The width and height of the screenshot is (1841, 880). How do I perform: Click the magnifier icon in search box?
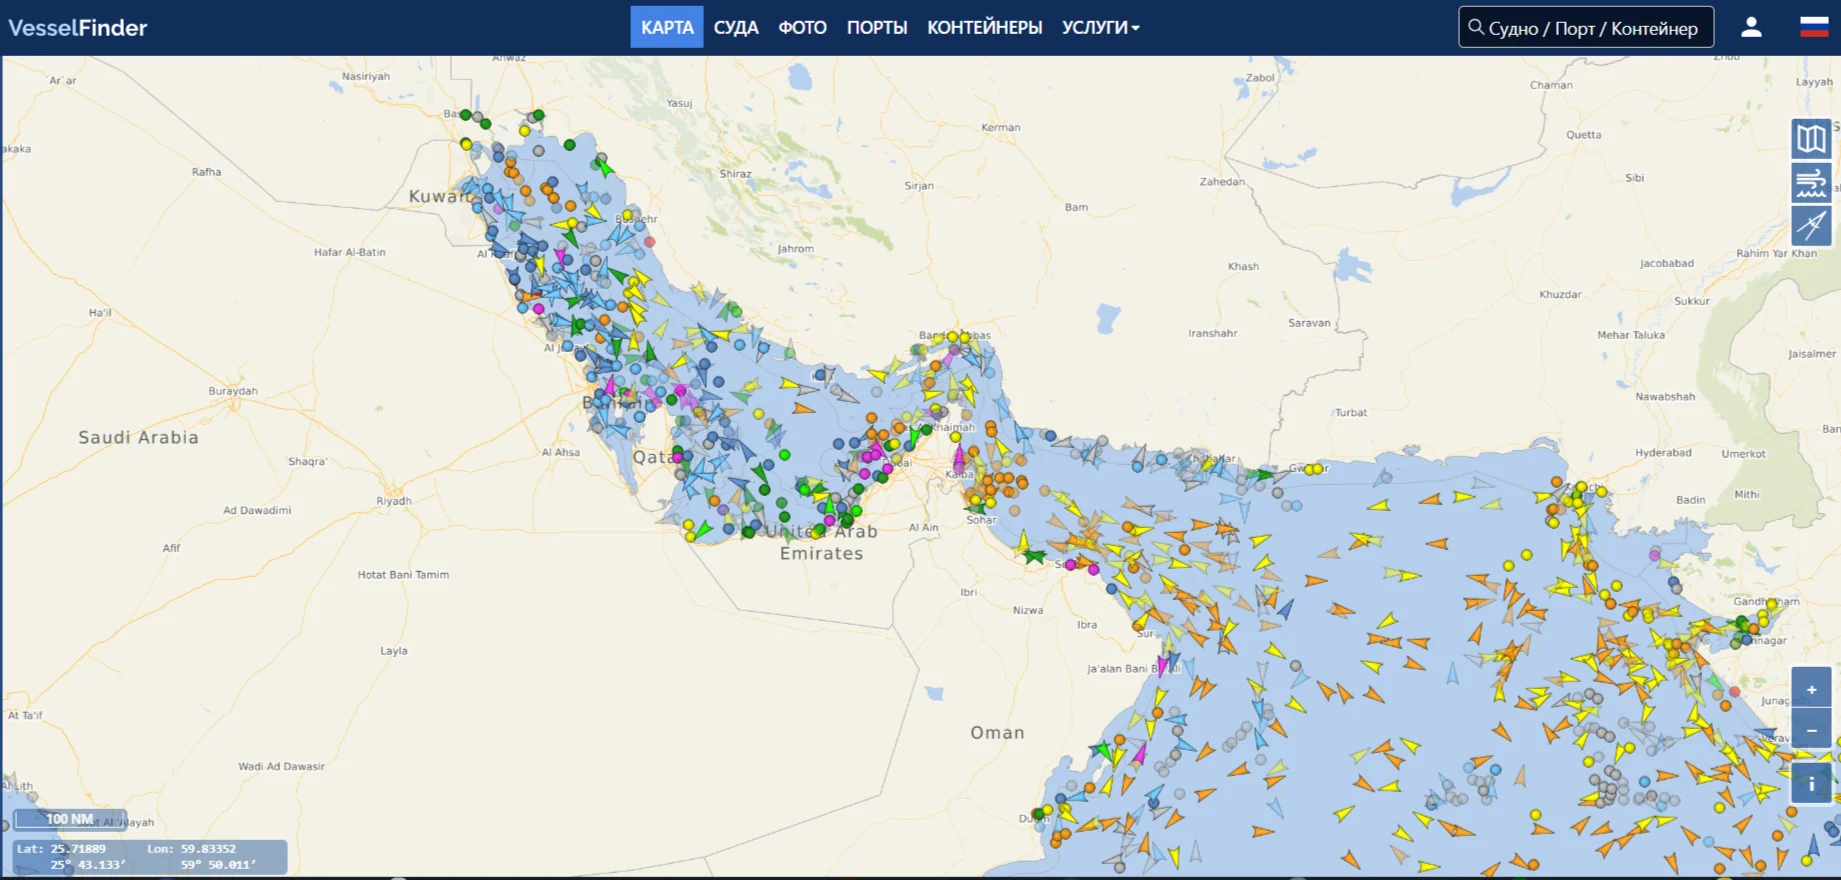1476,27
